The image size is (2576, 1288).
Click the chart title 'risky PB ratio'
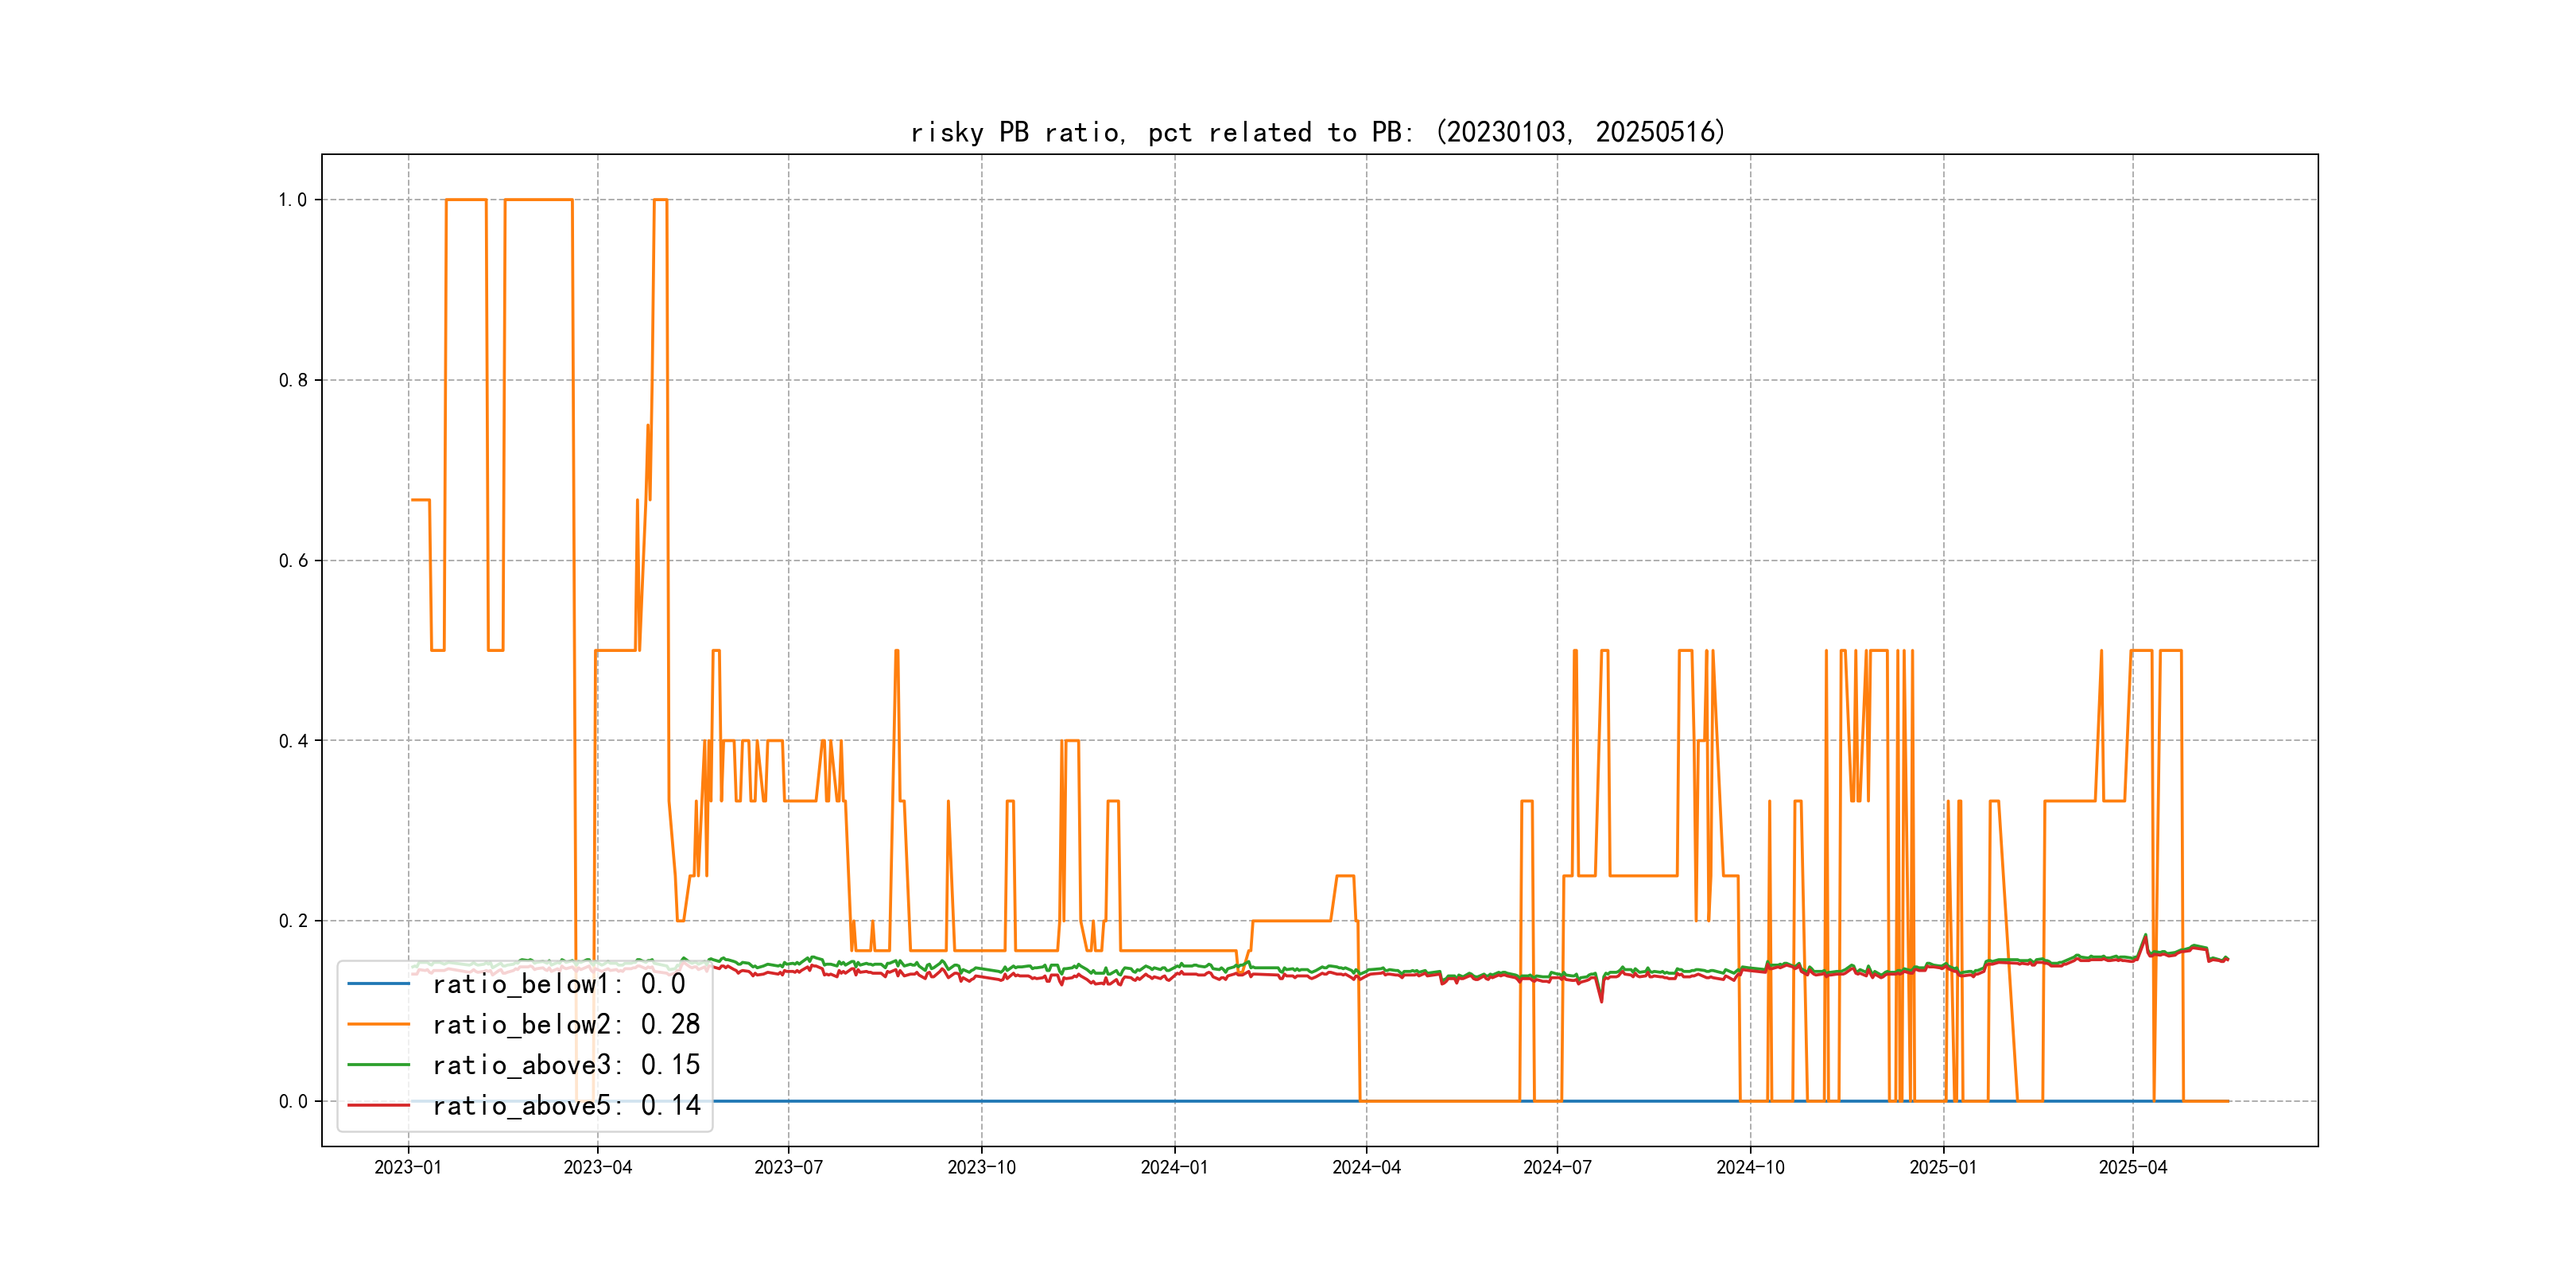click(1317, 132)
